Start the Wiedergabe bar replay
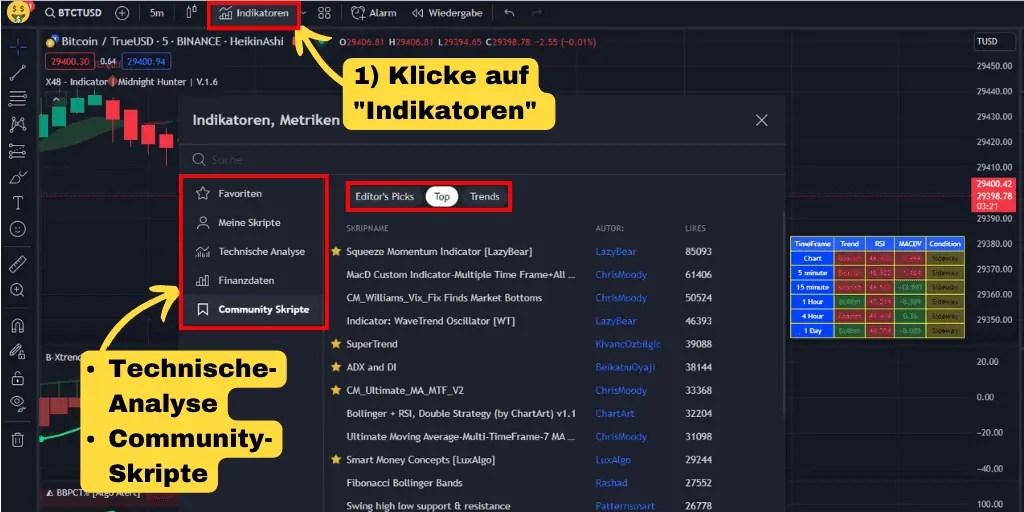Viewport: 1024px width, 512px height. [x=447, y=13]
